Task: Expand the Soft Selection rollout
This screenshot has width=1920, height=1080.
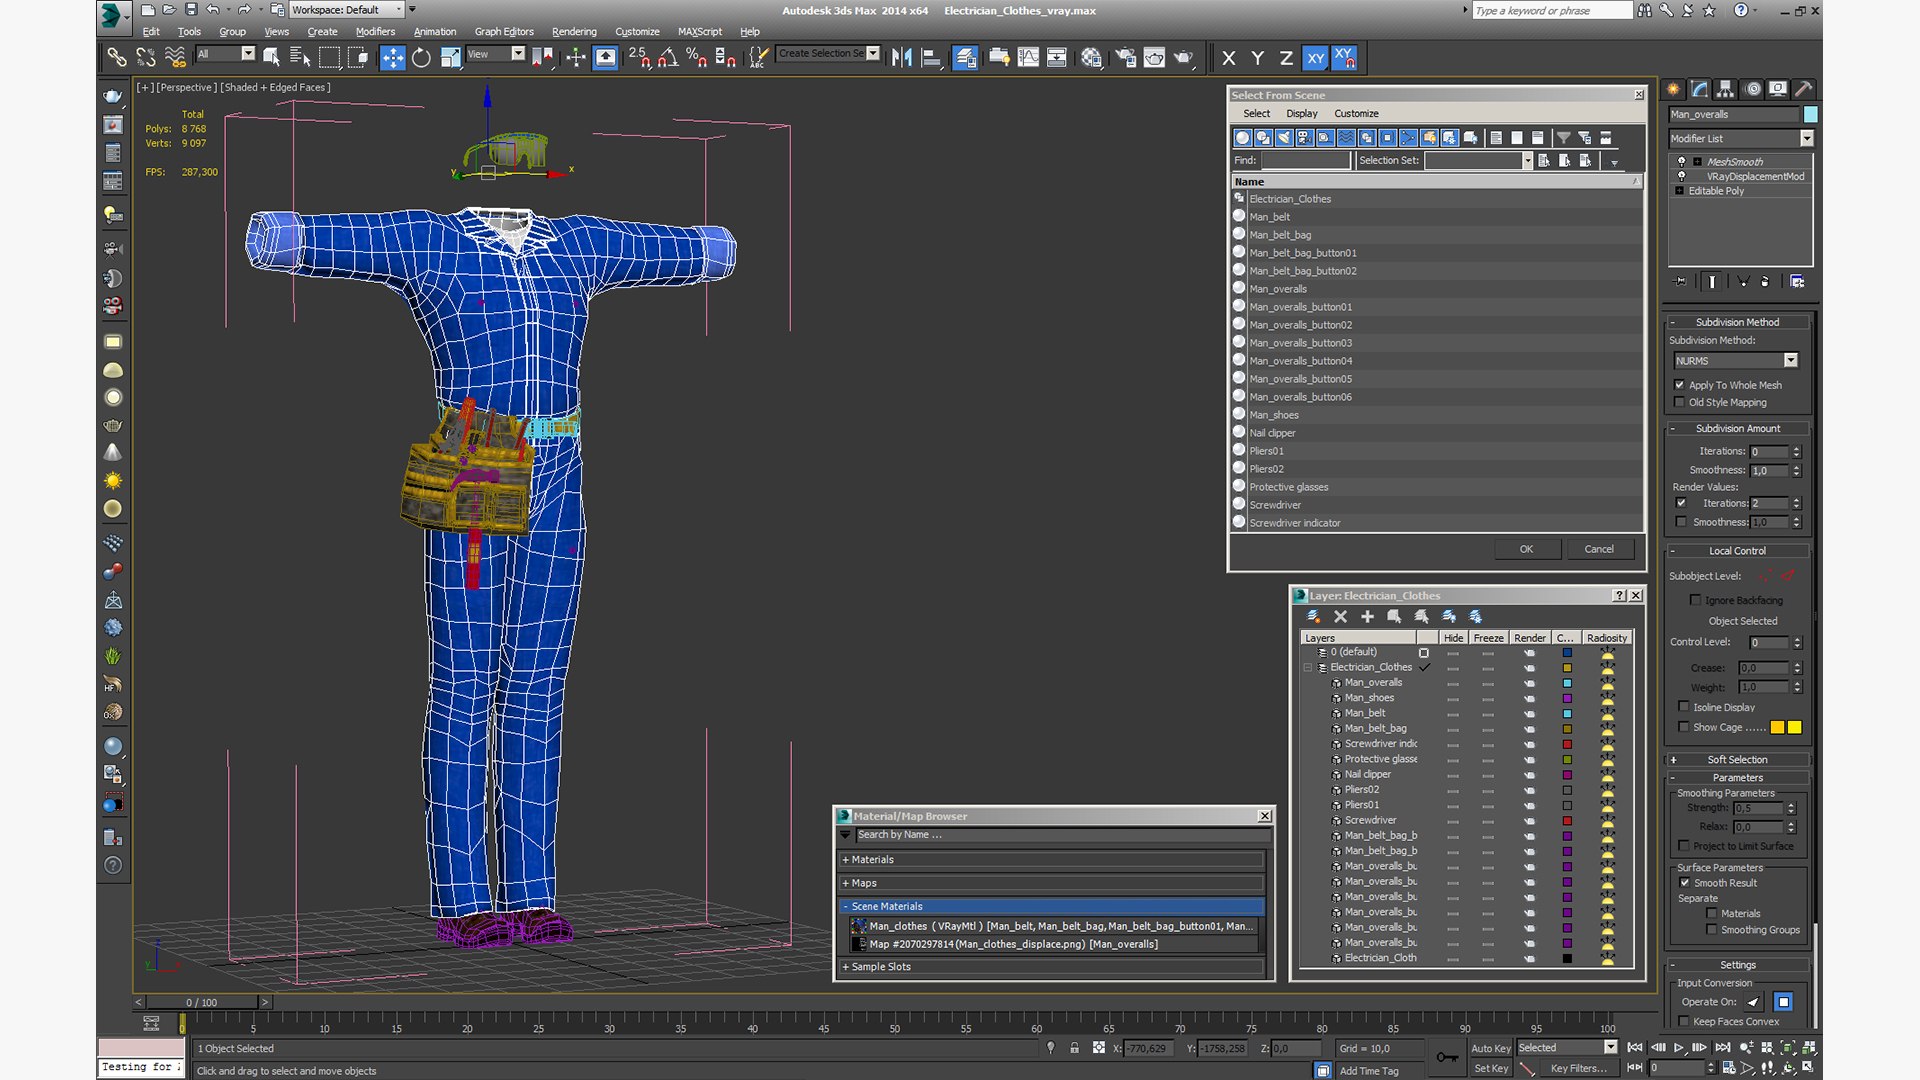Action: pos(1737,760)
